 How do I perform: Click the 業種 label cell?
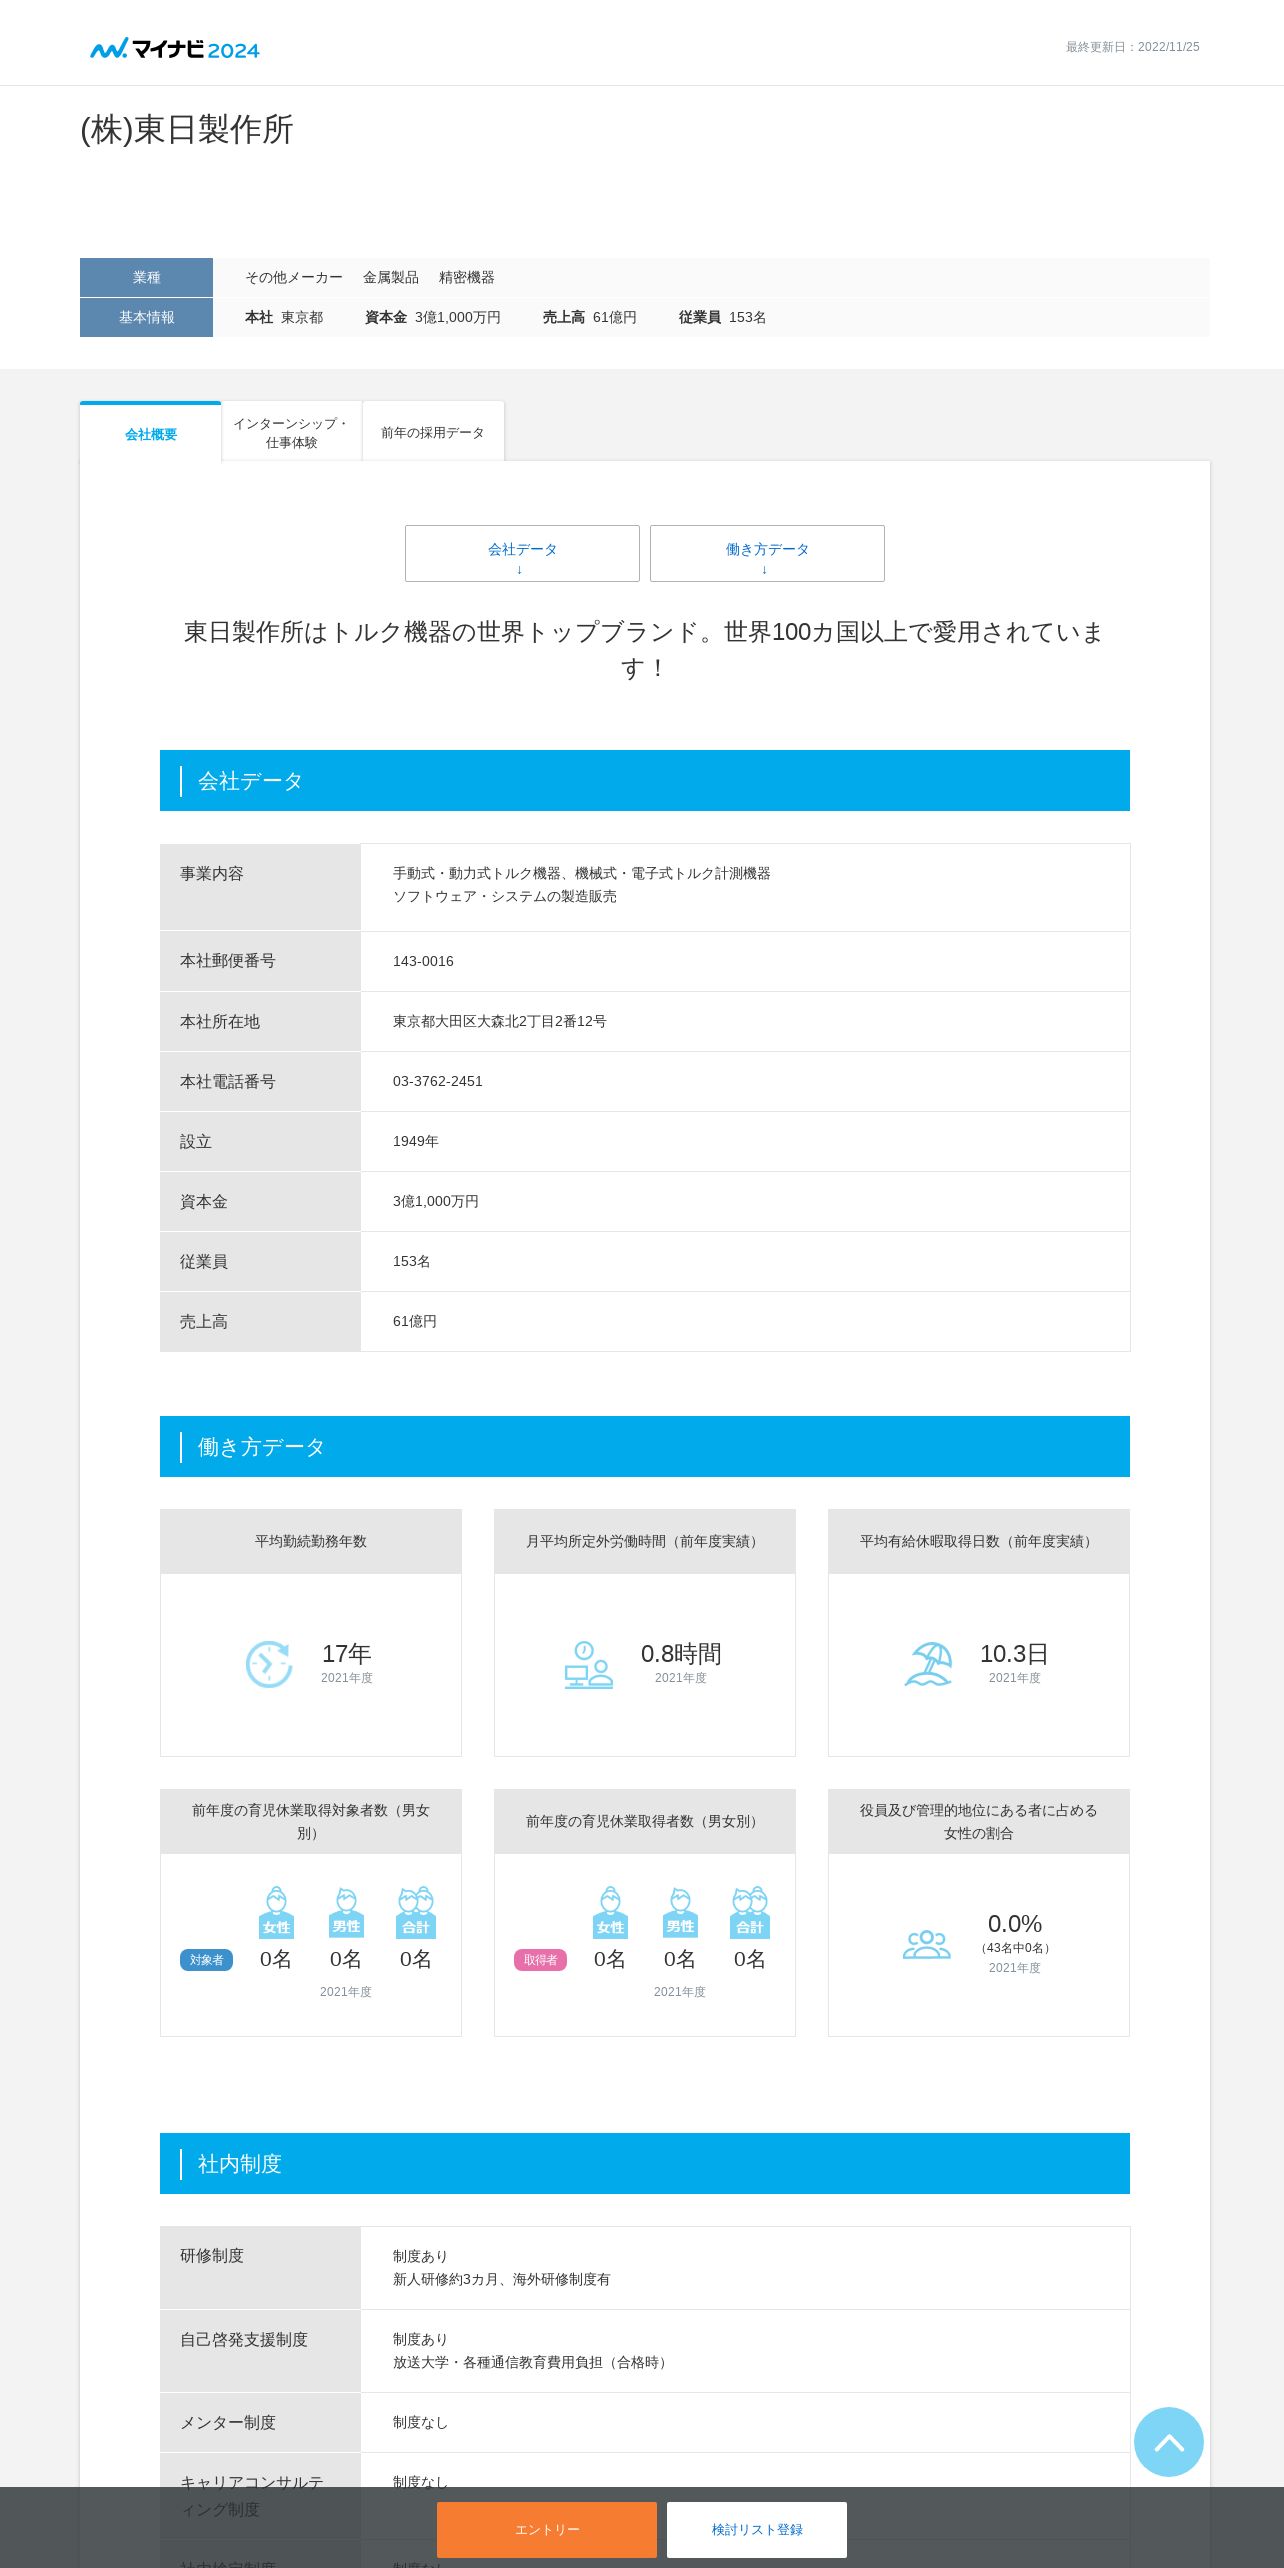146,277
